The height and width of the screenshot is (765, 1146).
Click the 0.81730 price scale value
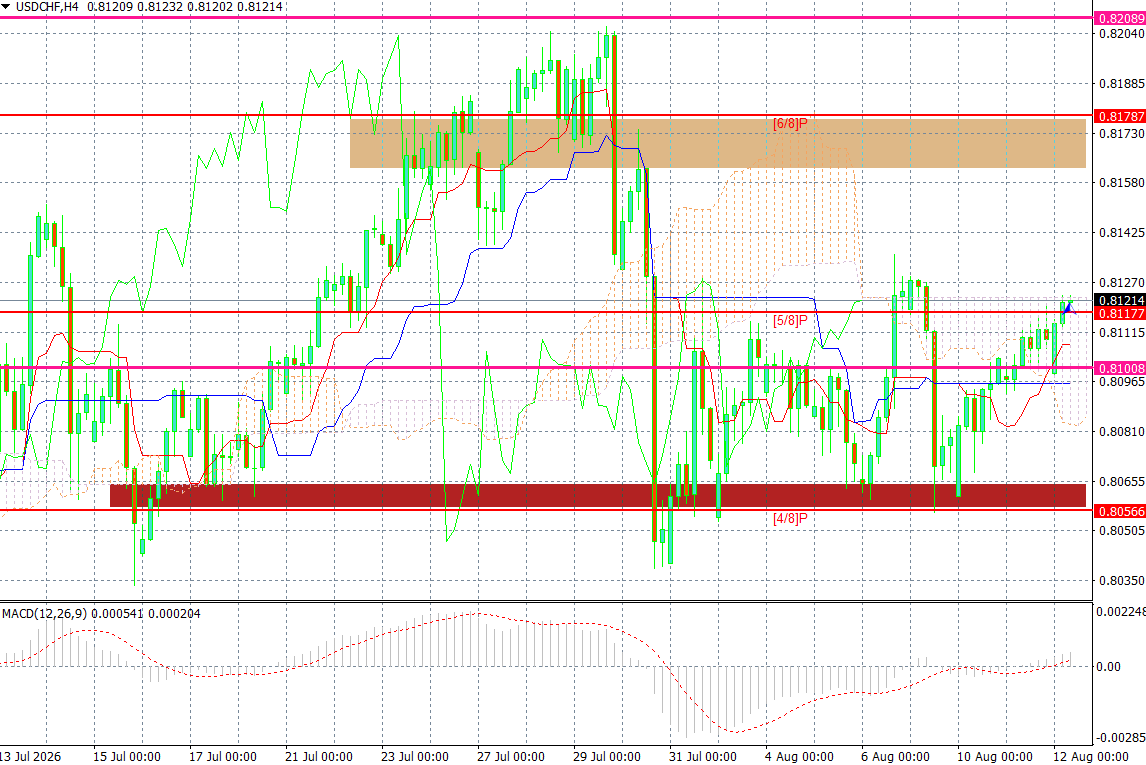pos(1122,134)
